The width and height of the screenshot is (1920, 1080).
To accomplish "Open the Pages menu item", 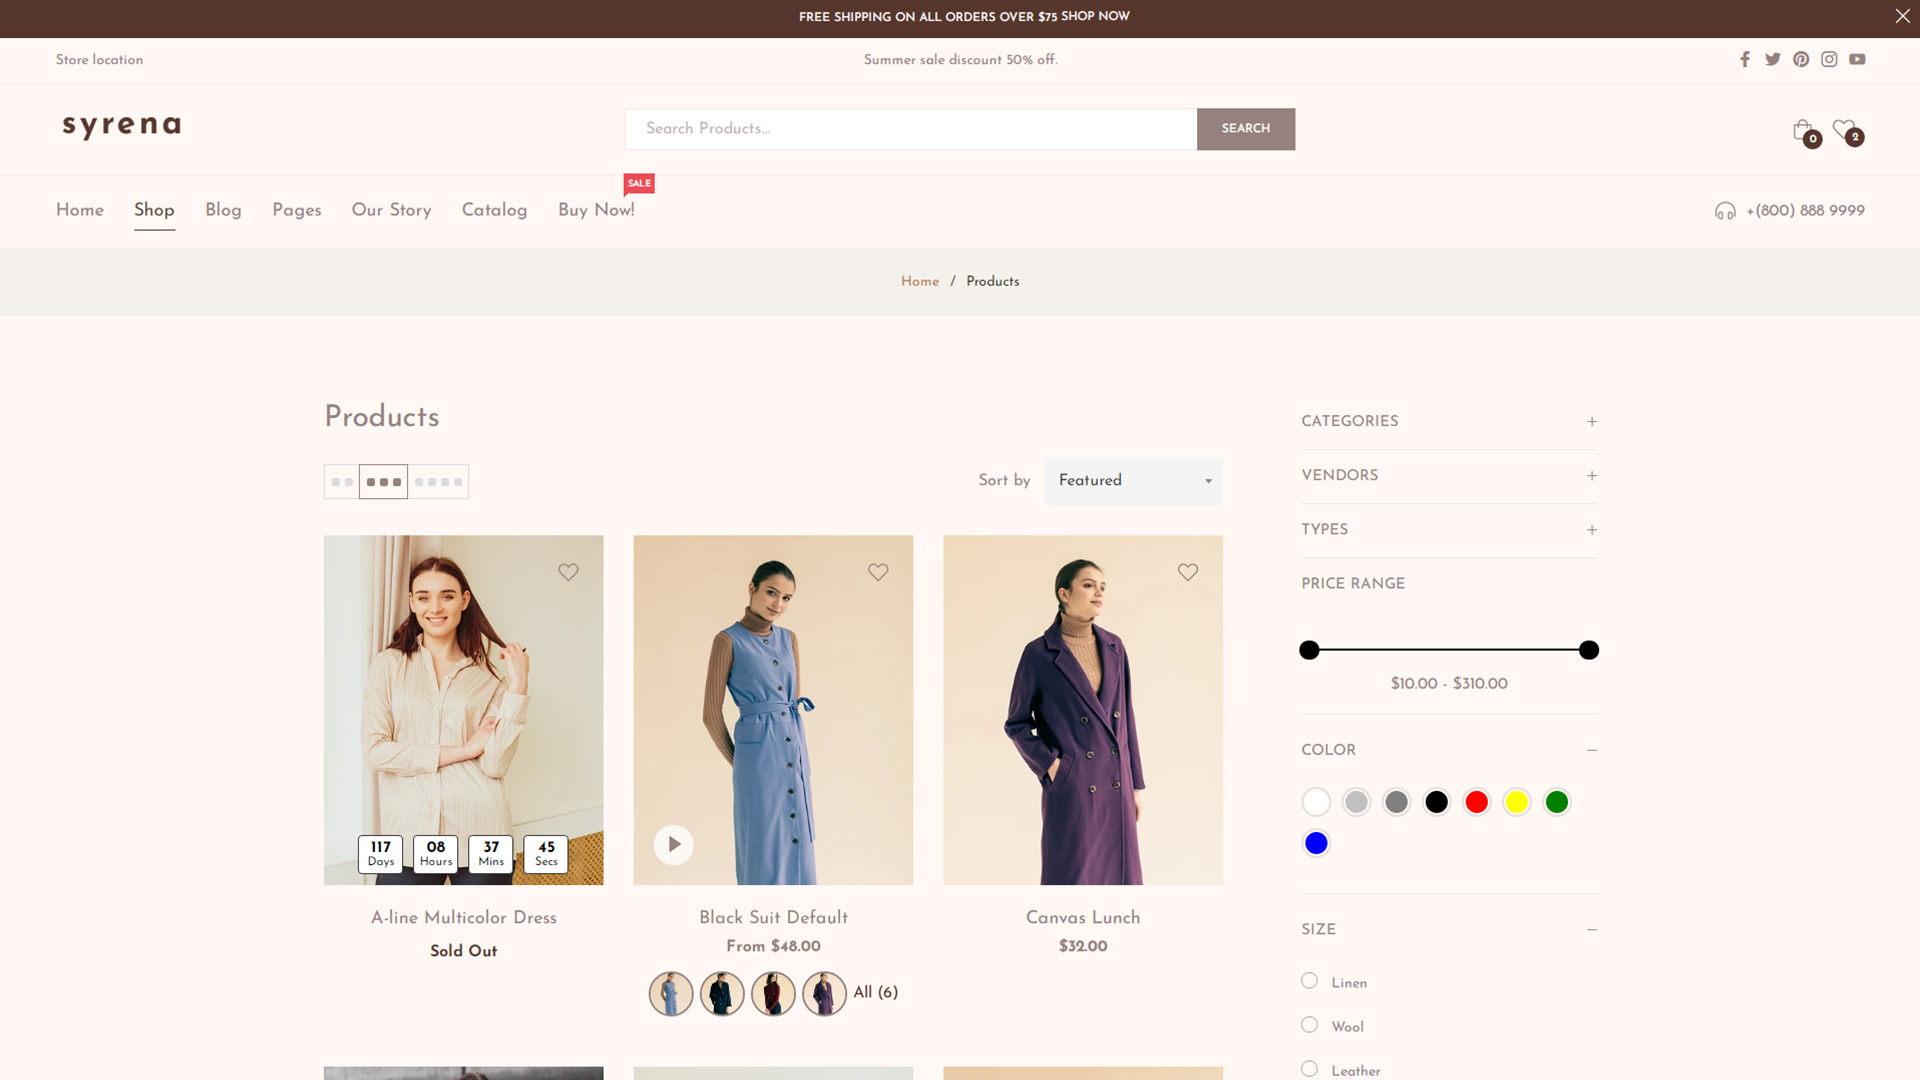I will [297, 210].
